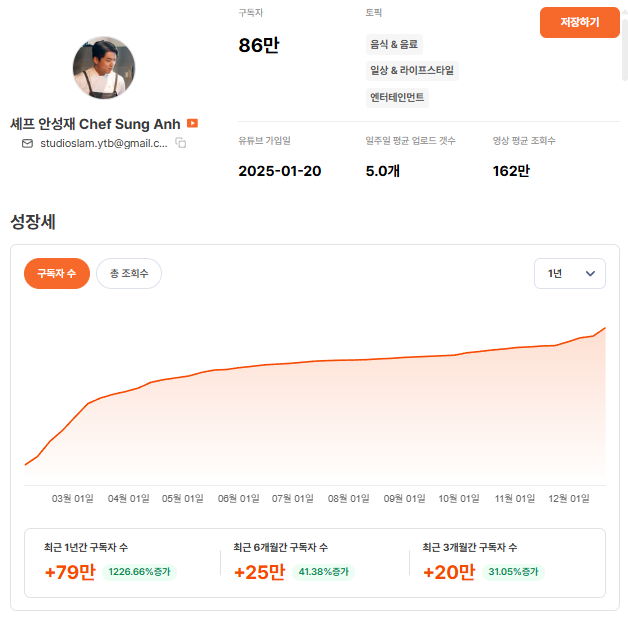Click the envelope icon before the email
628x624 pixels.
[27, 144]
